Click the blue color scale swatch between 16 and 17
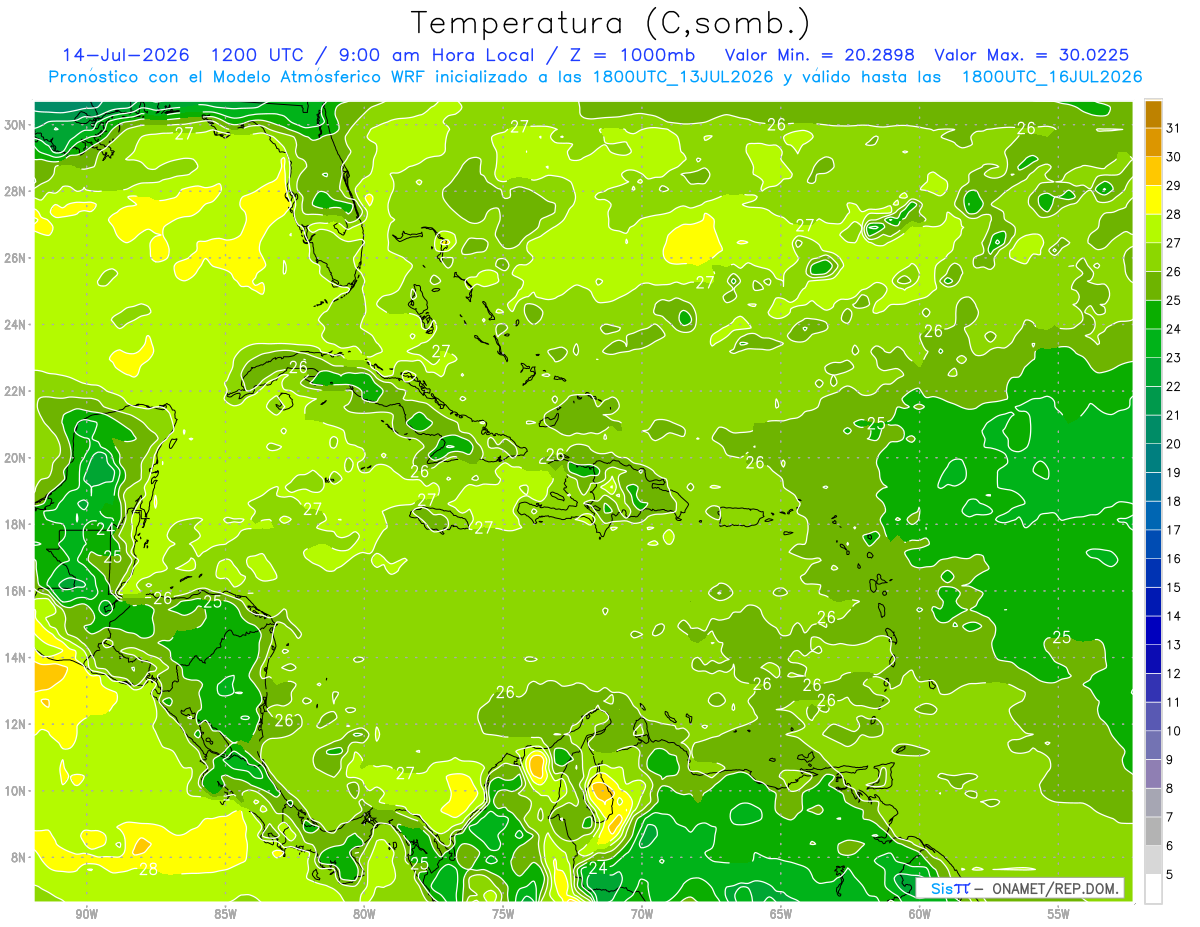This screenshot has height=927, width=1200. [1153, 545]
